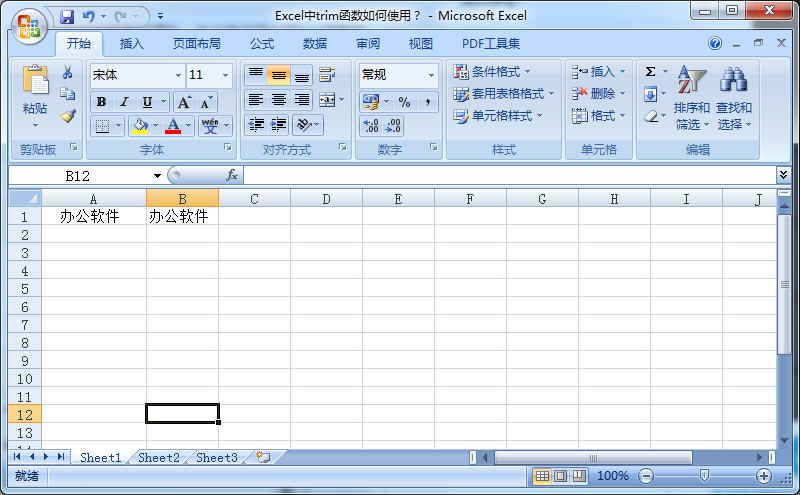Viewport: 800px width, 495px height.
Task: Click the merge and center icon
Action: coord(327,100)
